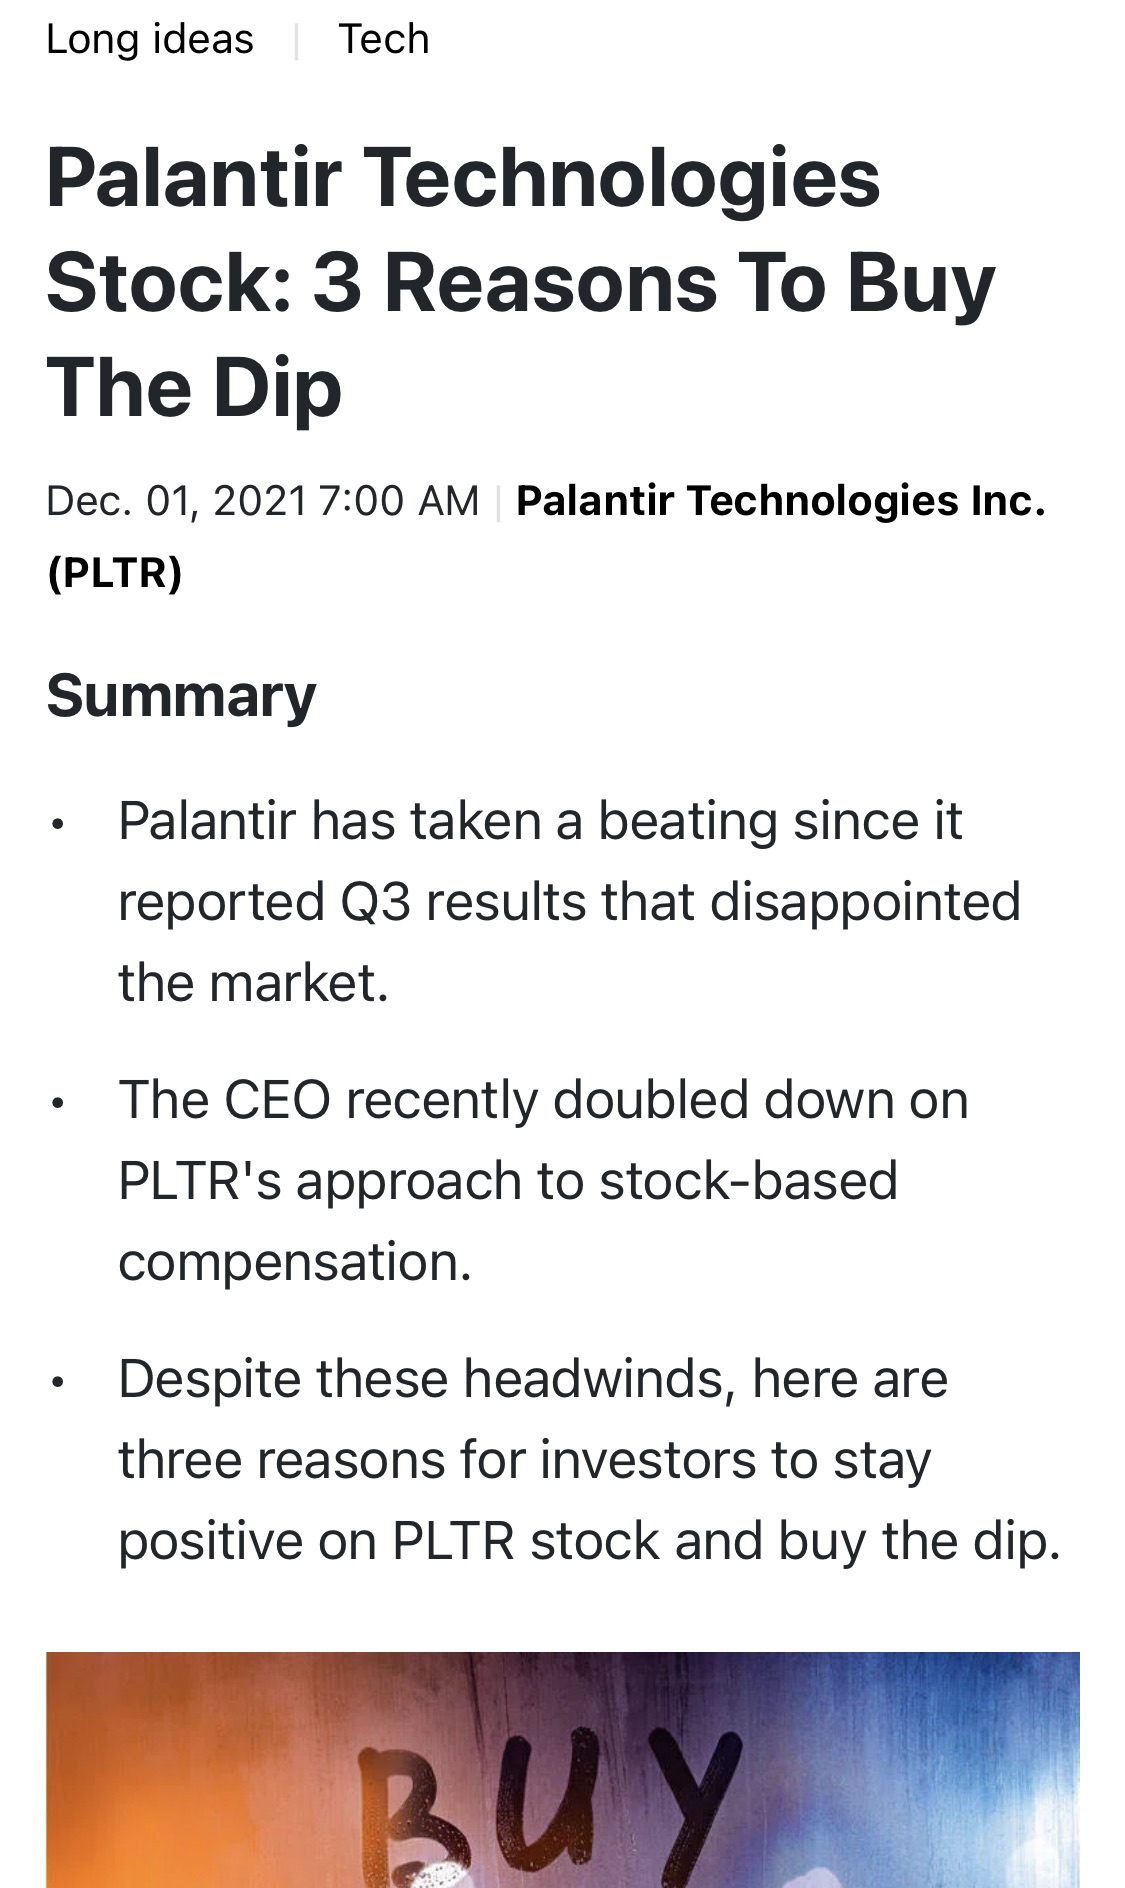Open the Tech category link

click(x=384, y=40)
